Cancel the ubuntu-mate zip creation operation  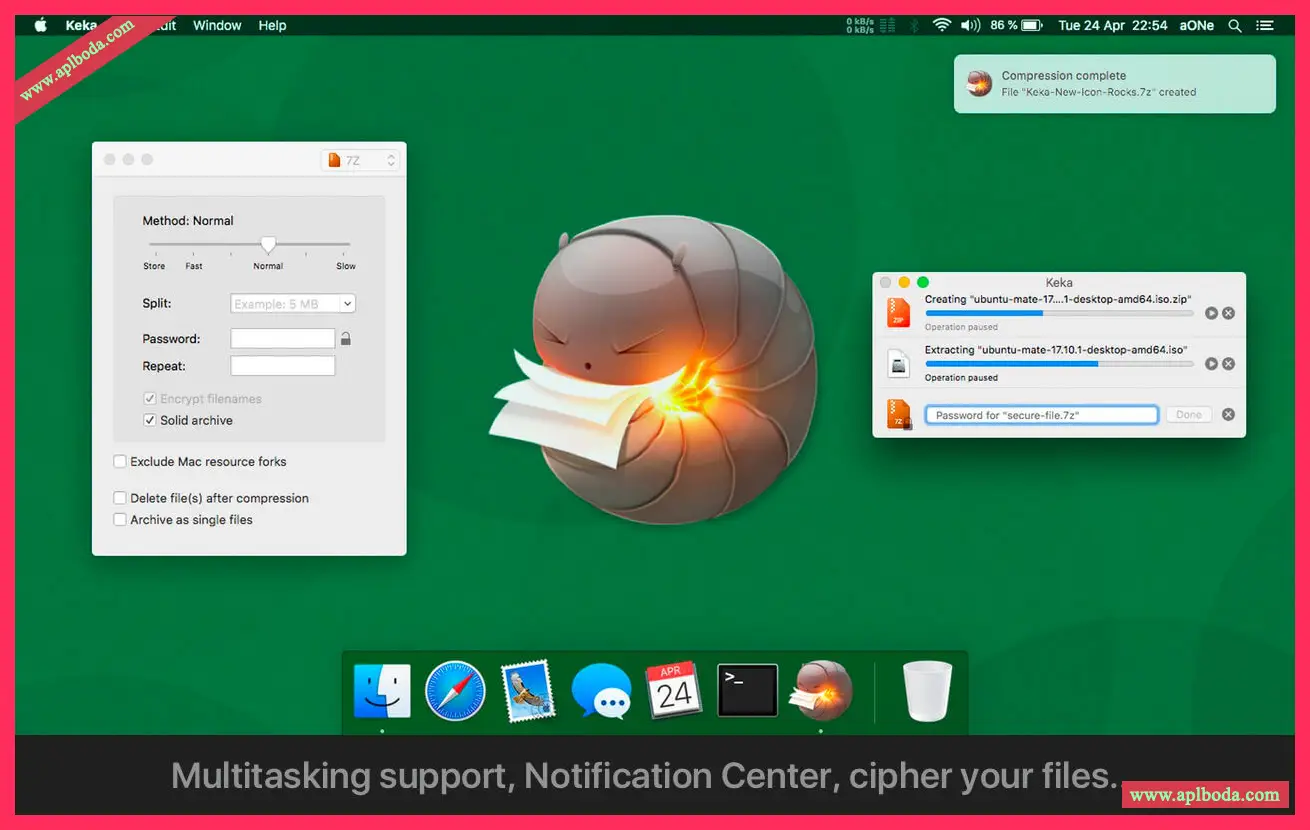pos(1228,313)
